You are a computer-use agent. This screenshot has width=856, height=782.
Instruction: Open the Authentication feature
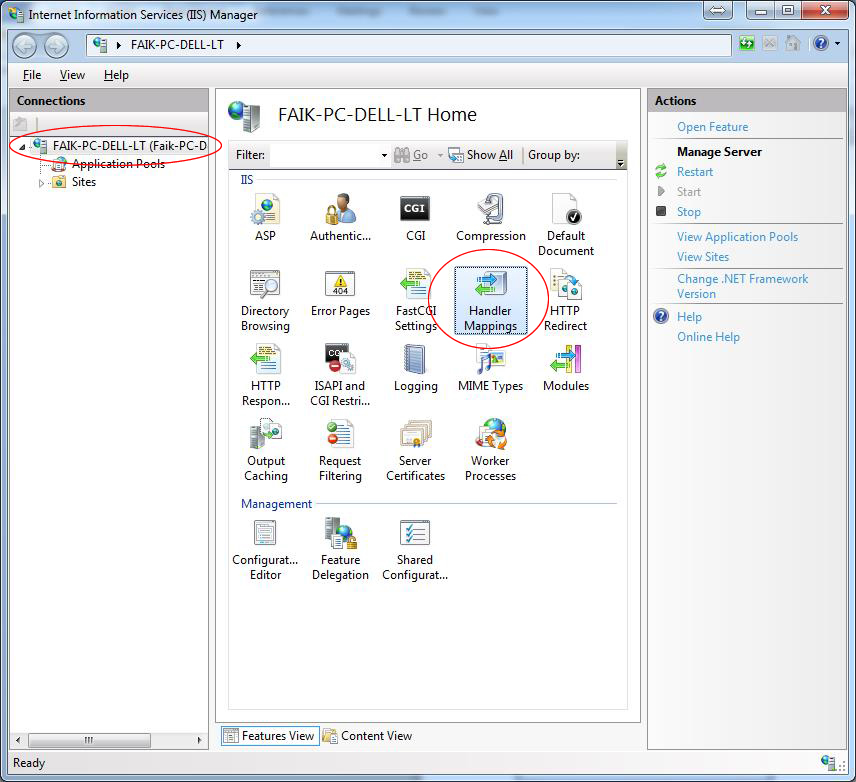(341, 217)
